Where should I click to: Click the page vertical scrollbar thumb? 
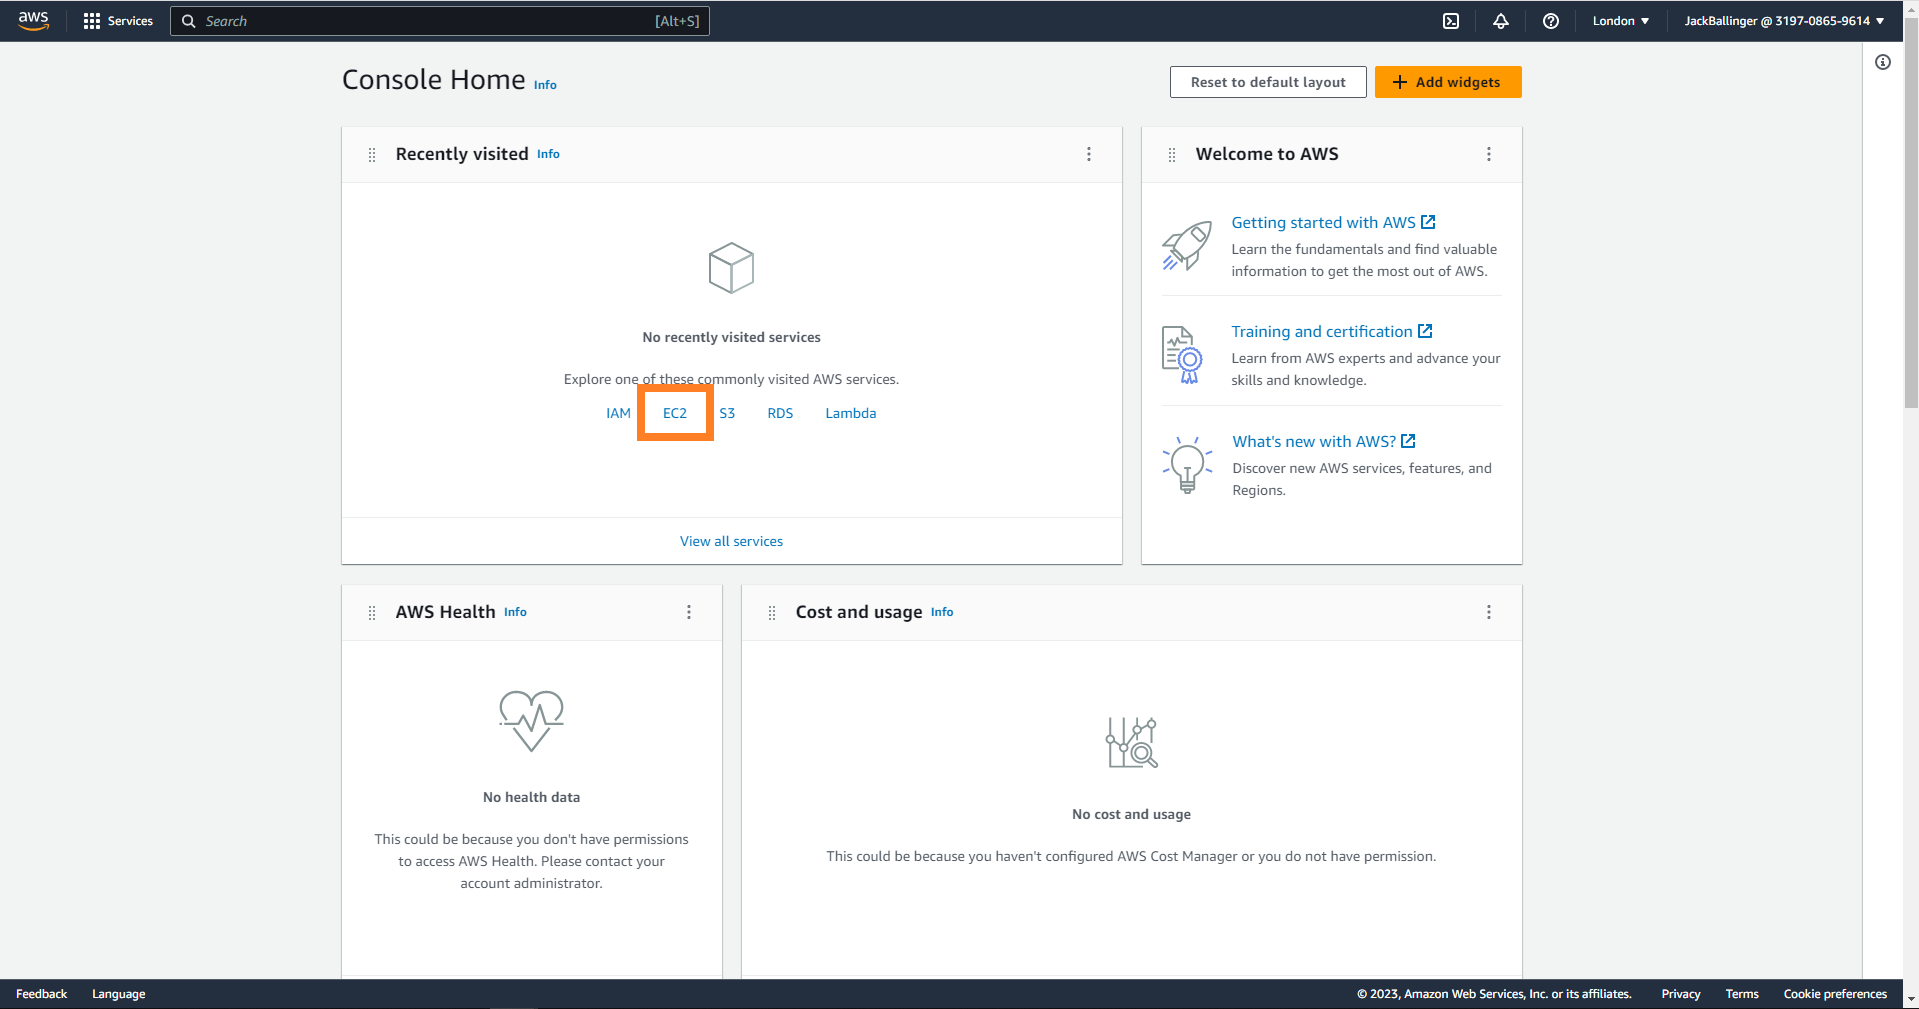click(1911, 214)
